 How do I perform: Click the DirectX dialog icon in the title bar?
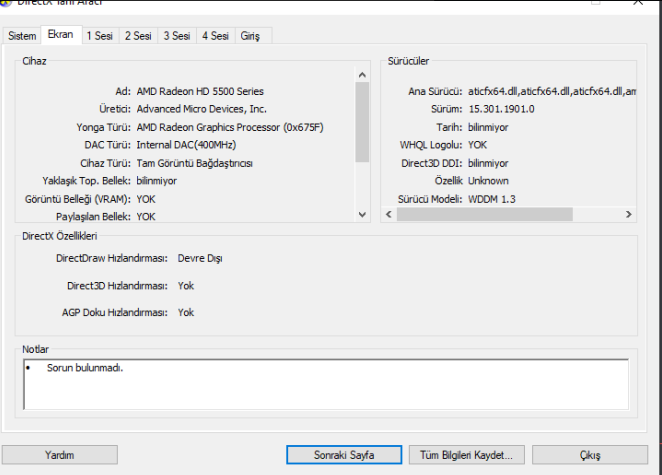click(x=5, y=3)
